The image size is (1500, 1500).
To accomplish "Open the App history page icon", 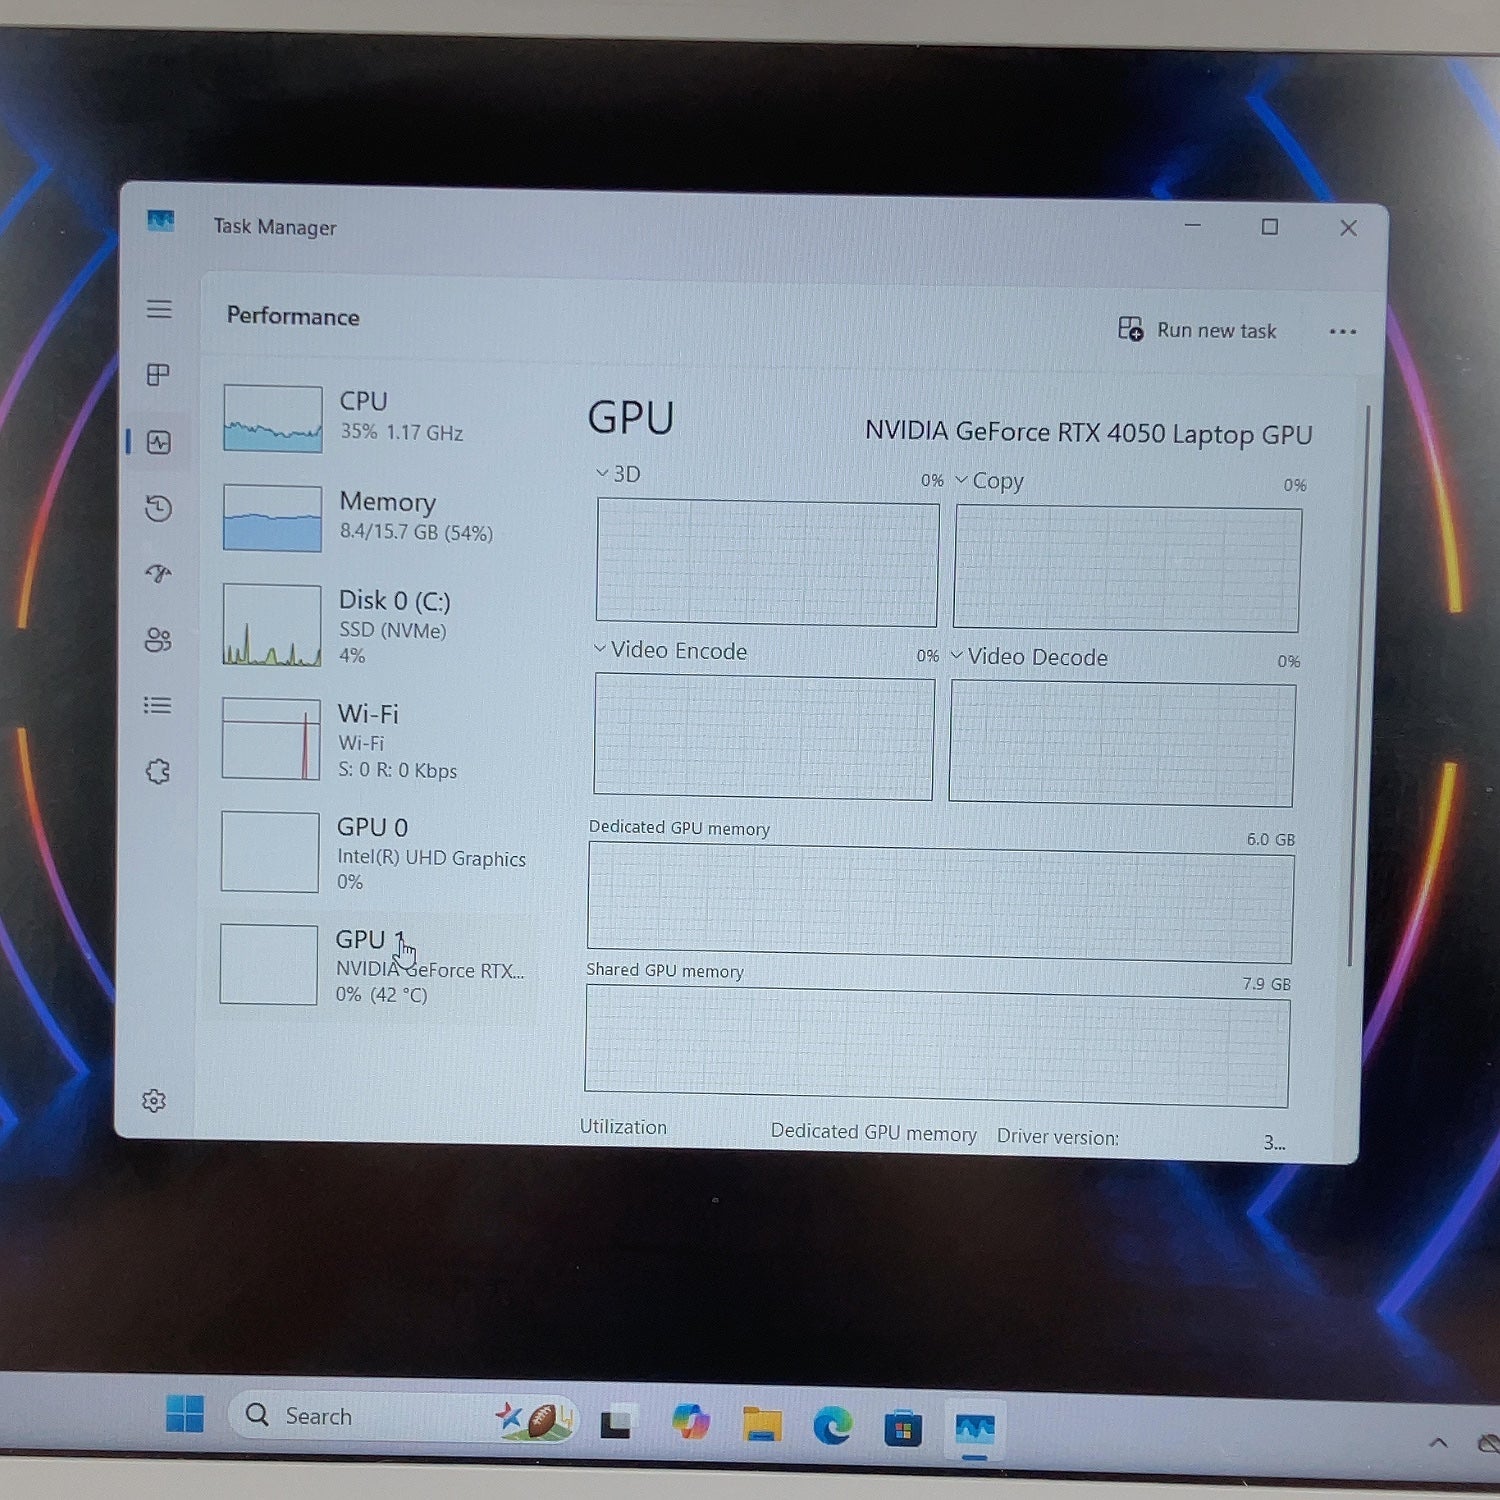I will (x=158, y=508).
